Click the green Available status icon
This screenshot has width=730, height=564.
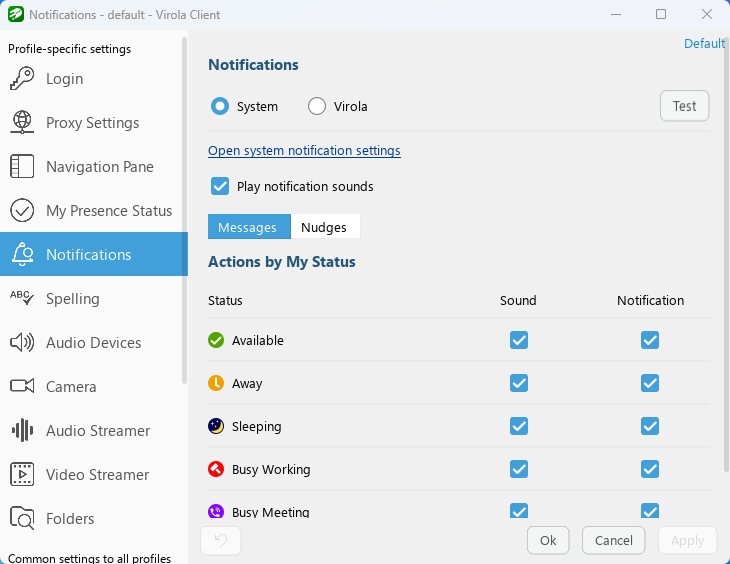coord(216,340)
